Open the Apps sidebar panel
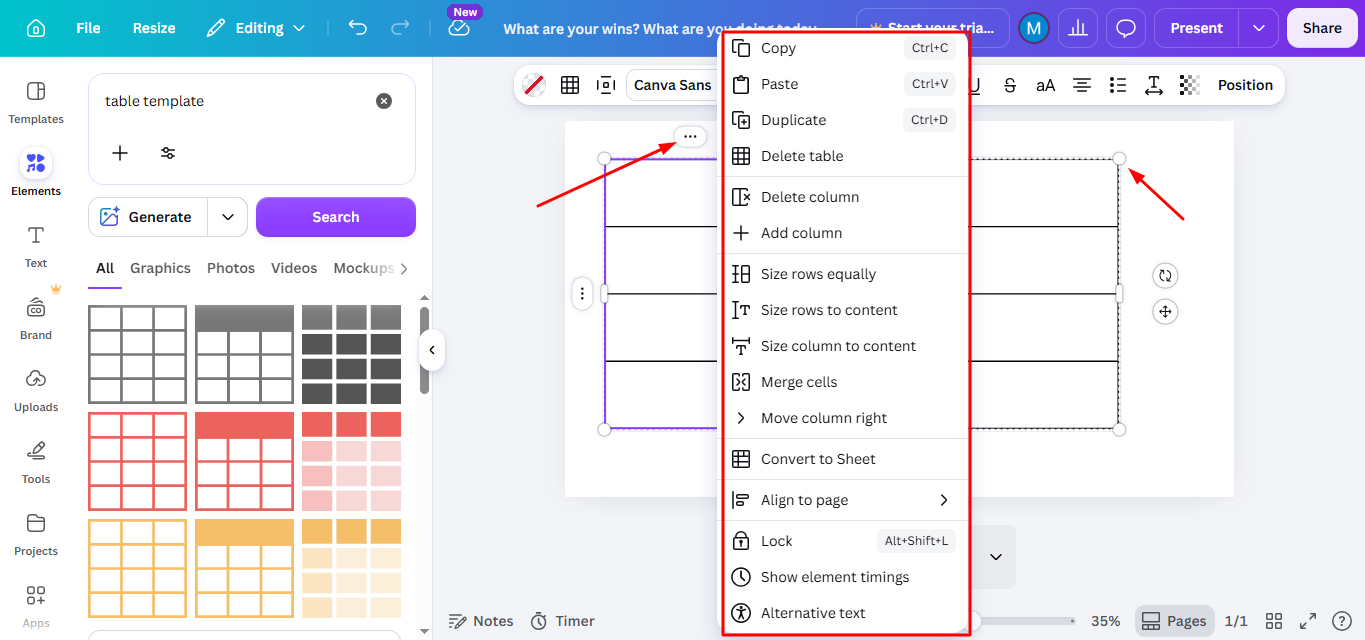This screenshot has width=1365, height=640. pos(36,606)
